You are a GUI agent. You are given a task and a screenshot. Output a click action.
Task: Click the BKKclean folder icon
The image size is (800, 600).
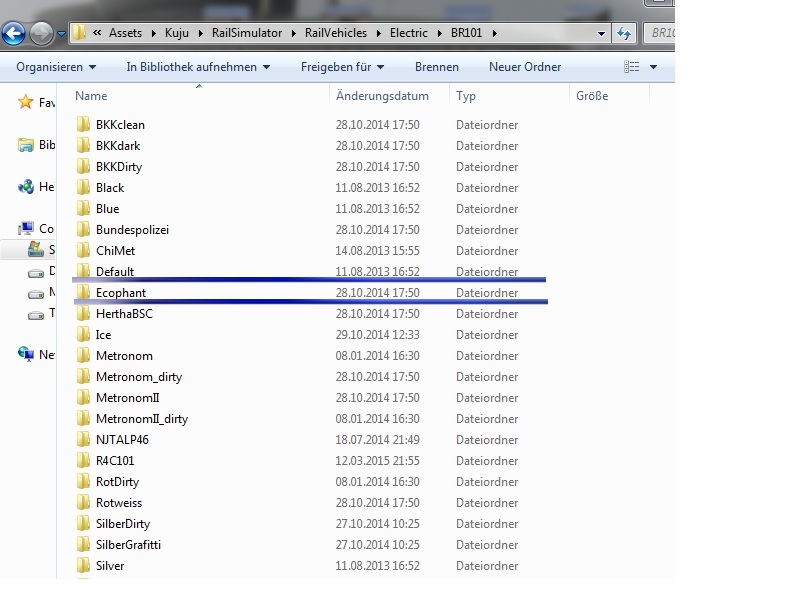pyautogui.click(x=83, y=124)
